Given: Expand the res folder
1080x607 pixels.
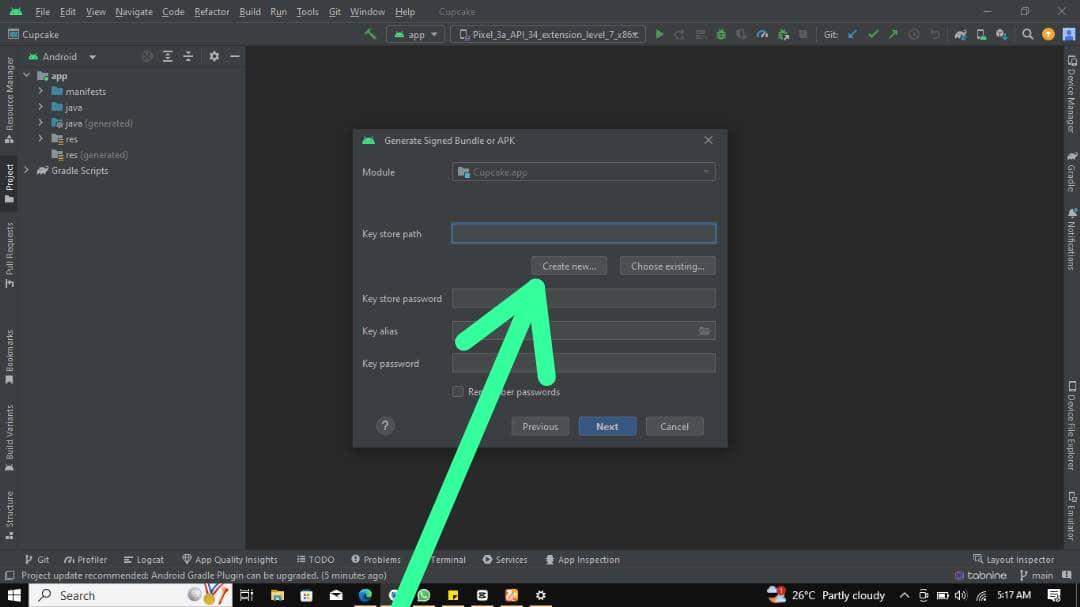Looking at the screenshot, I should pyautogui.click(x=41, y=138).
